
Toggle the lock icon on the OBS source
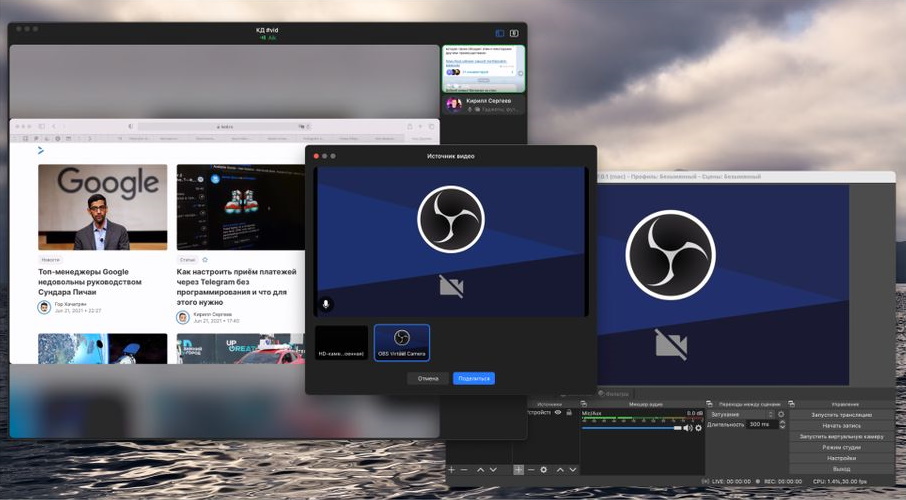tap(569, 413)
